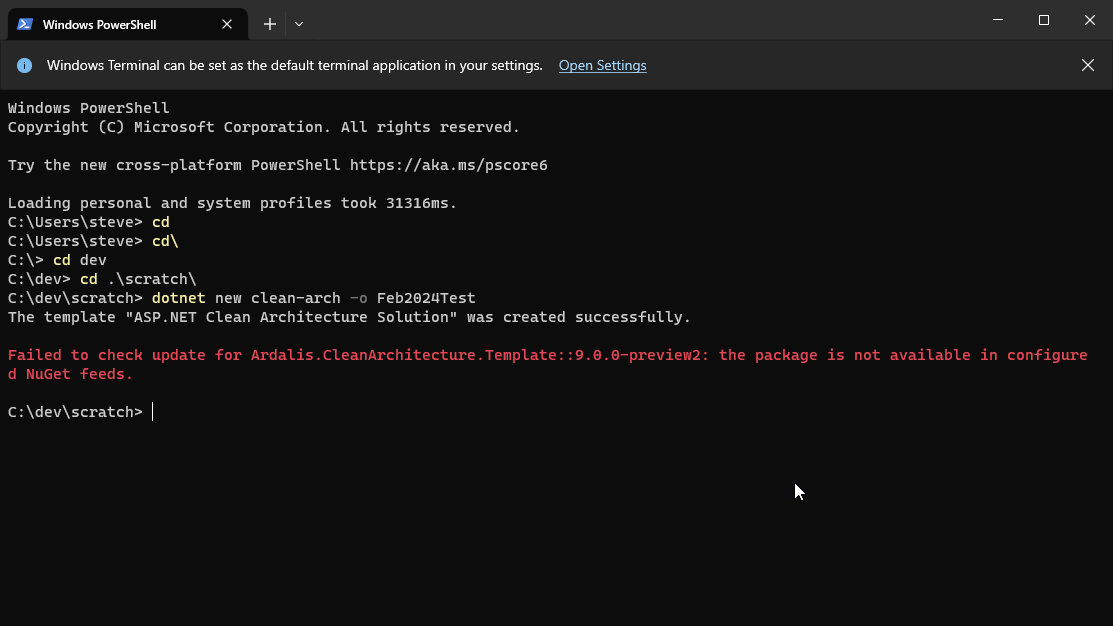This screenshot has height=626, width=1113.
Task: Click the blue info icon in the banner
Action: click(25, 65)
